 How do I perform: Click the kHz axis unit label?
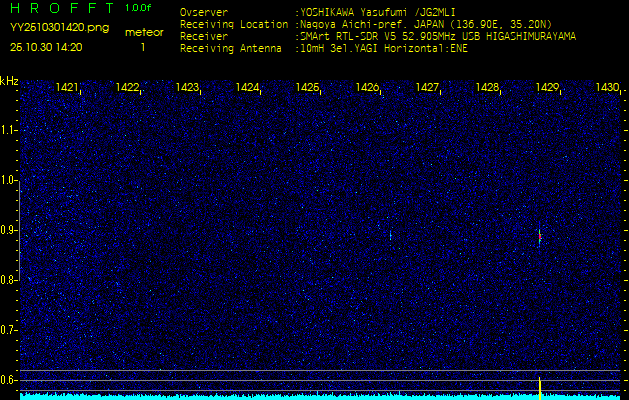(x=9, y=81)
